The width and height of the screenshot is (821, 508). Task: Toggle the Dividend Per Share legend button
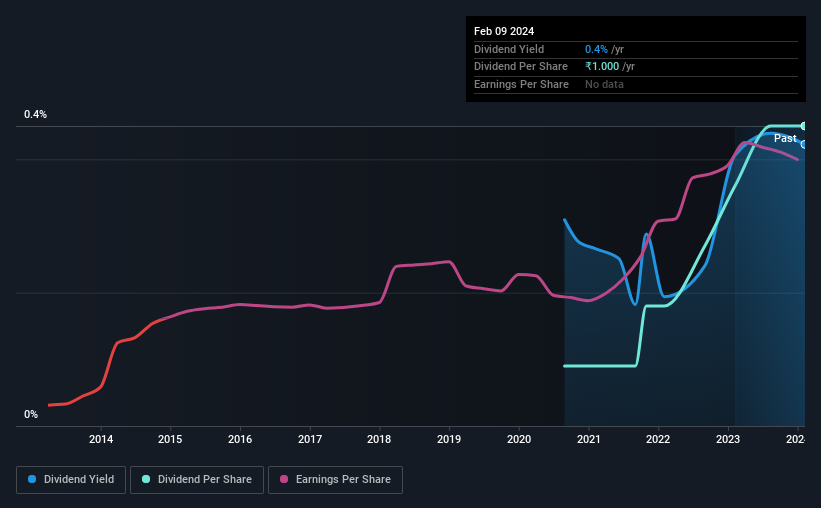pos(197,480)
